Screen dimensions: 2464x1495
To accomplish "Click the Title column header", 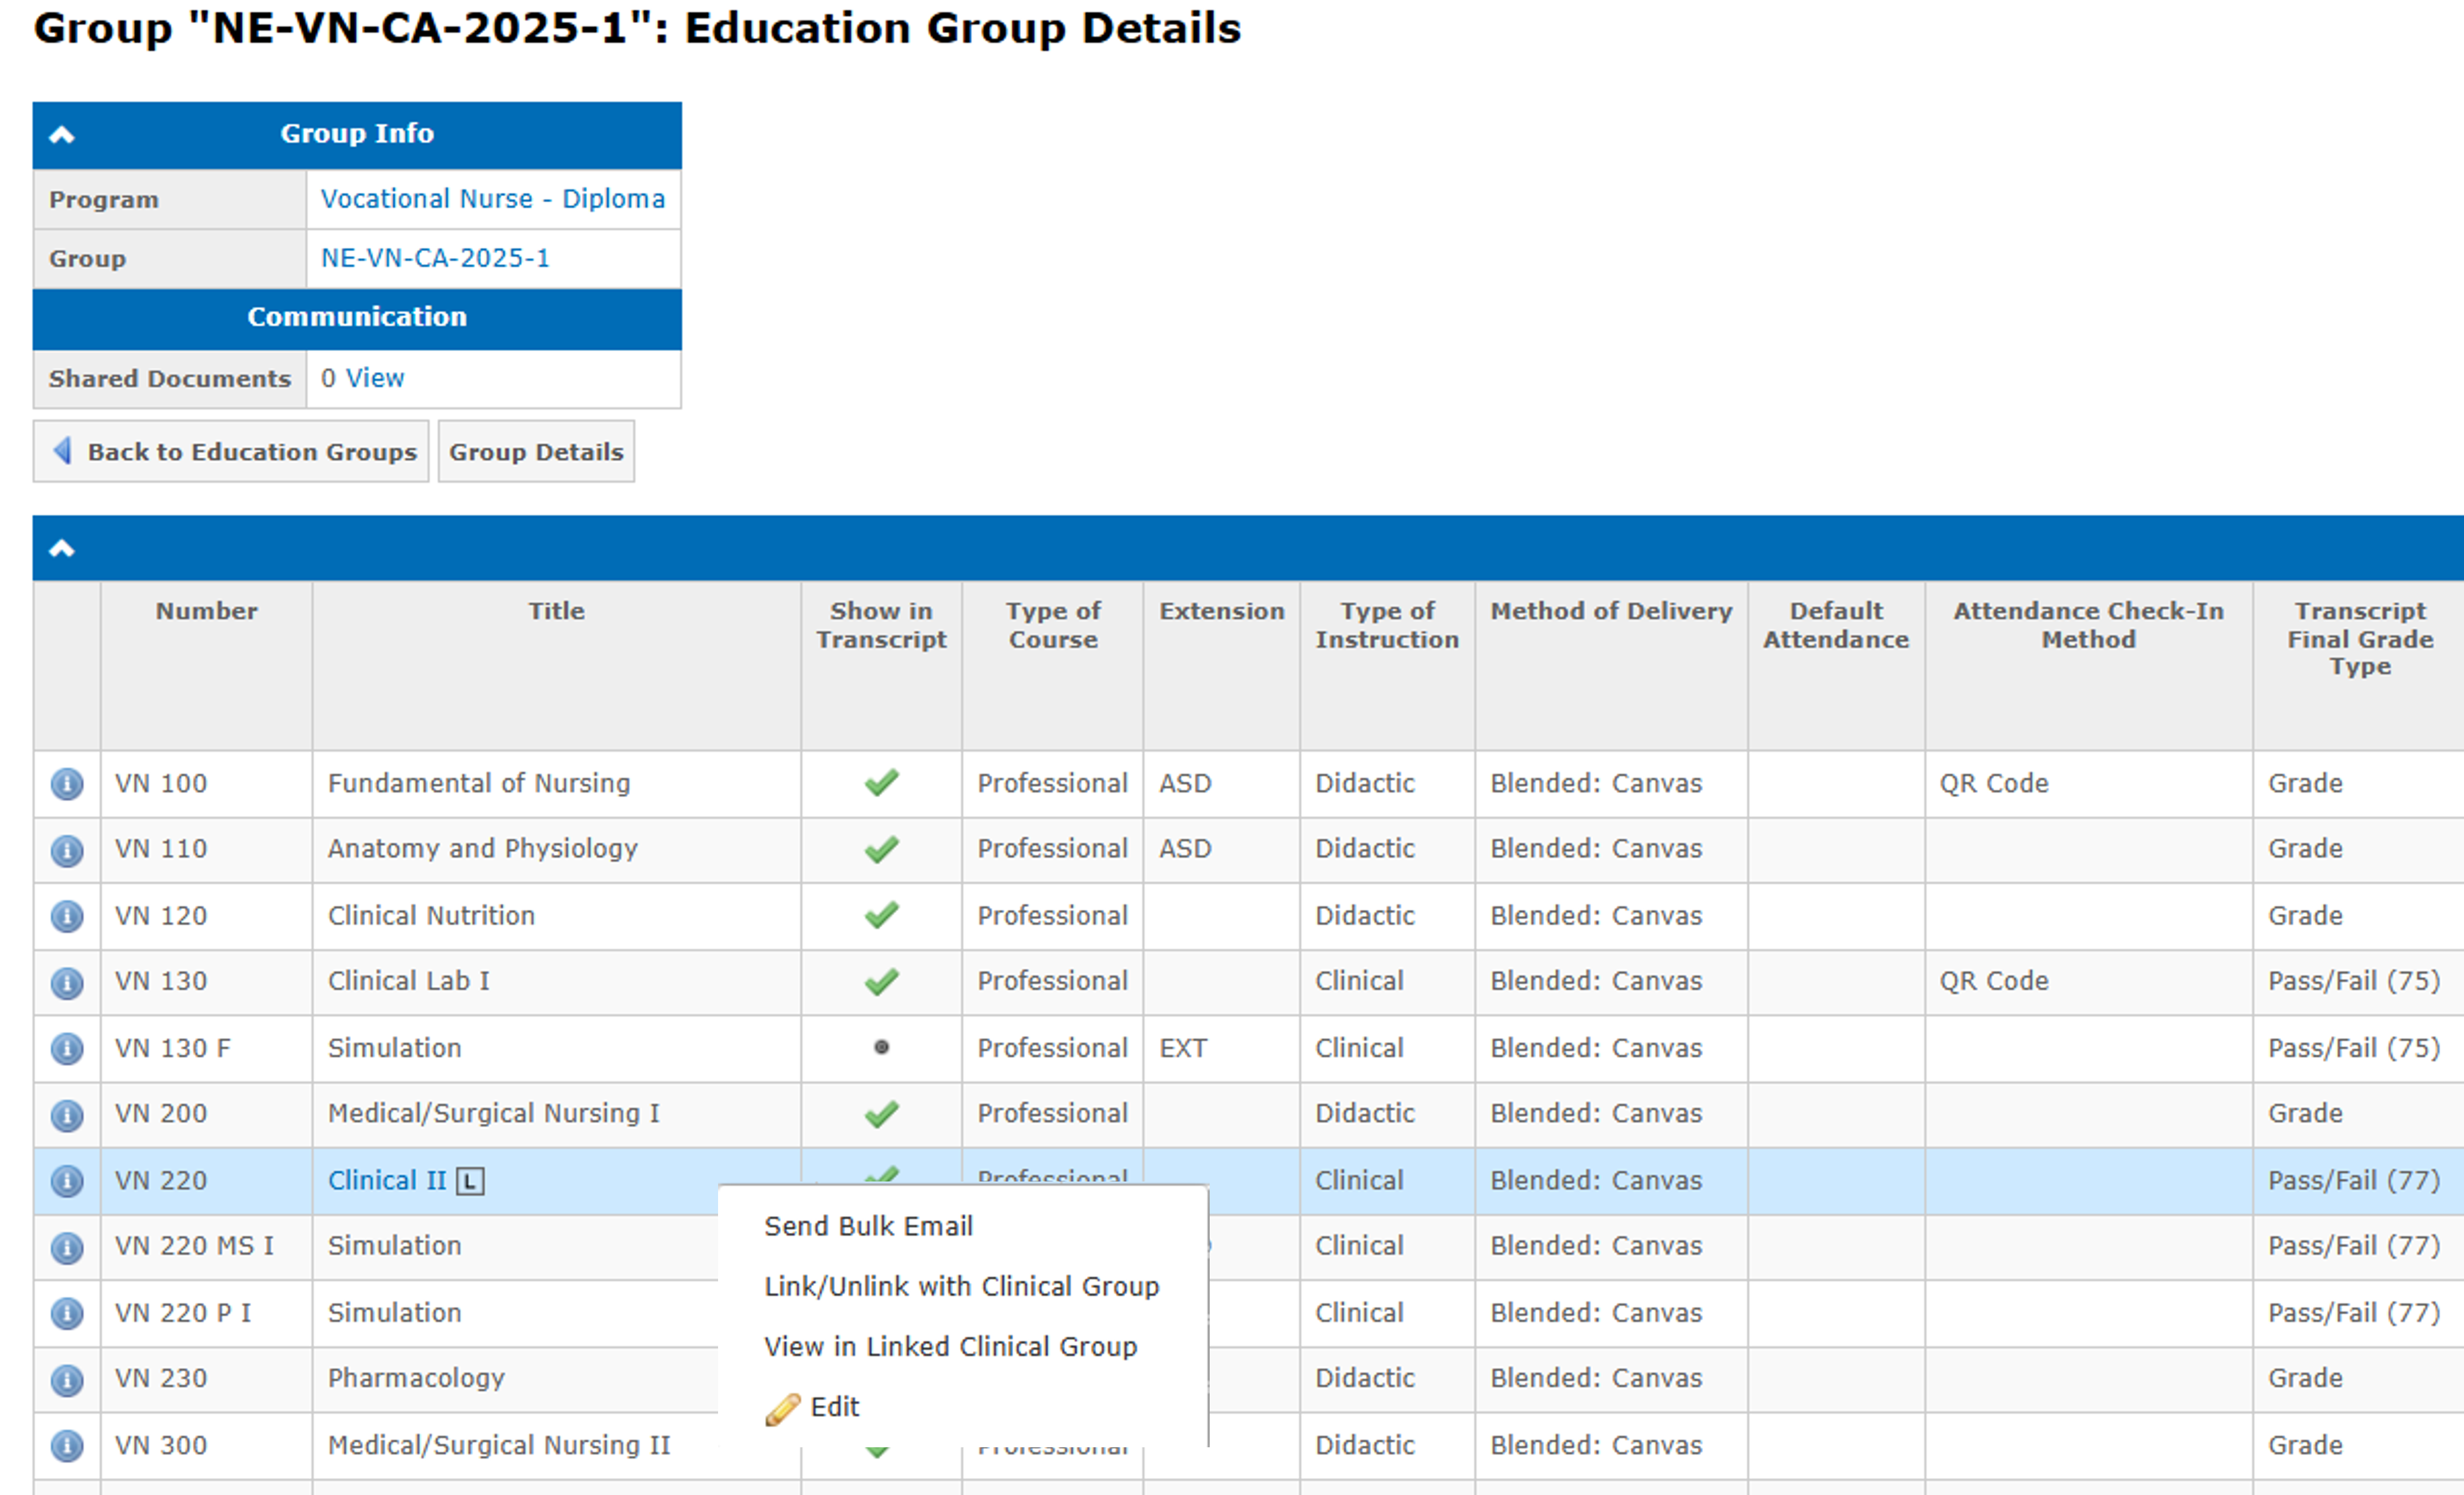I will [x=556, y=611].
